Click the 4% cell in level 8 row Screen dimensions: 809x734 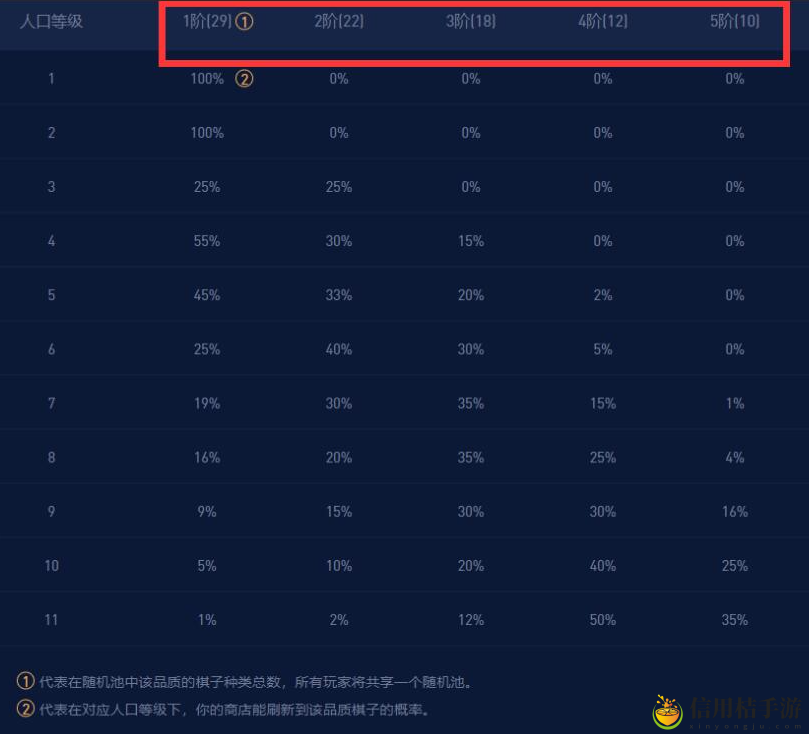click(x=735, y=458)
